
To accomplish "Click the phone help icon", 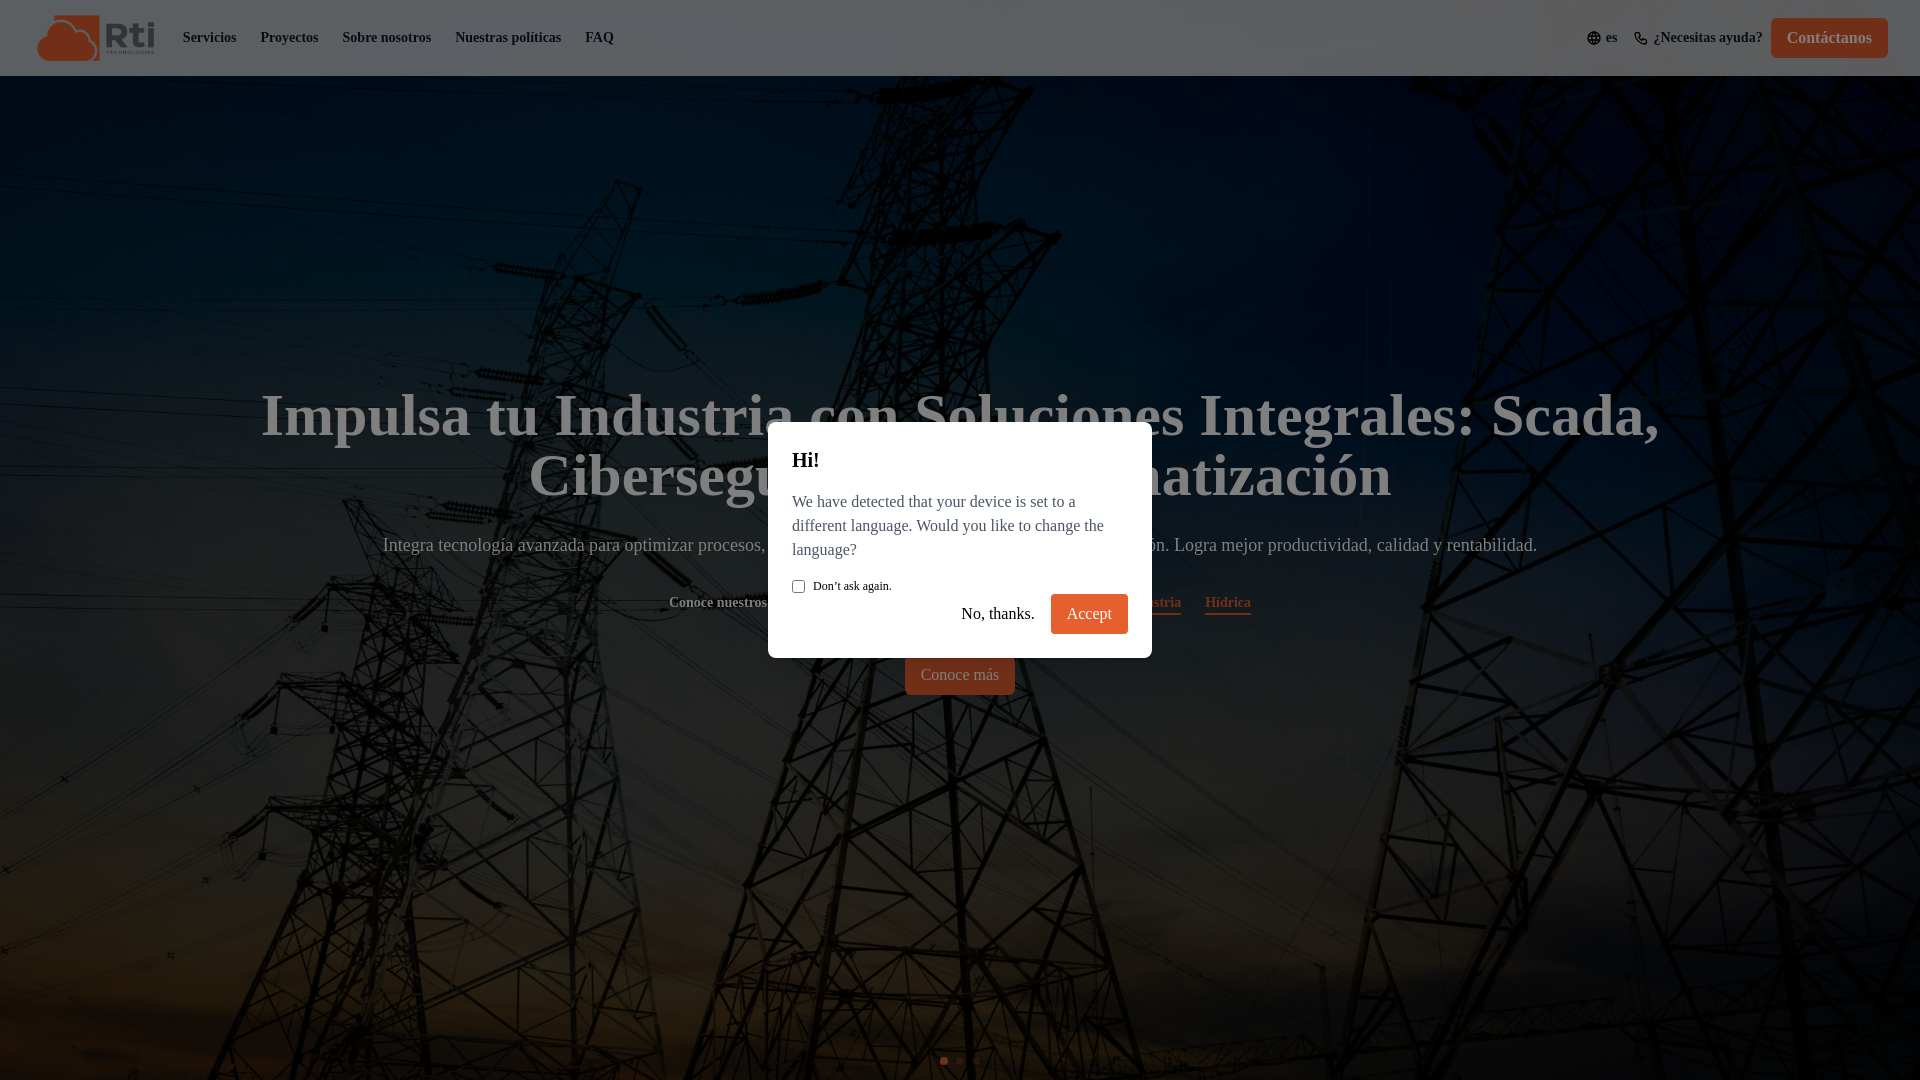I will point(1641,38).
